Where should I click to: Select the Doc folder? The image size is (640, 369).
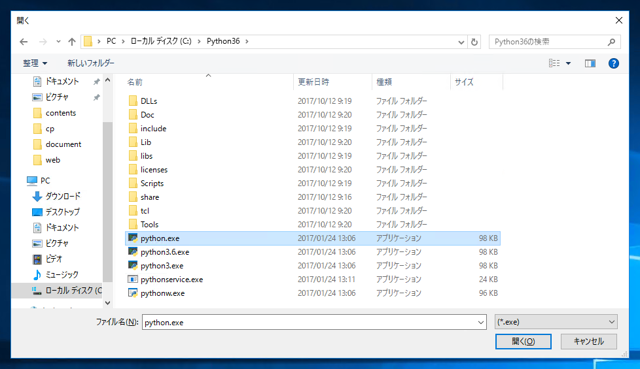coord(147,115)
